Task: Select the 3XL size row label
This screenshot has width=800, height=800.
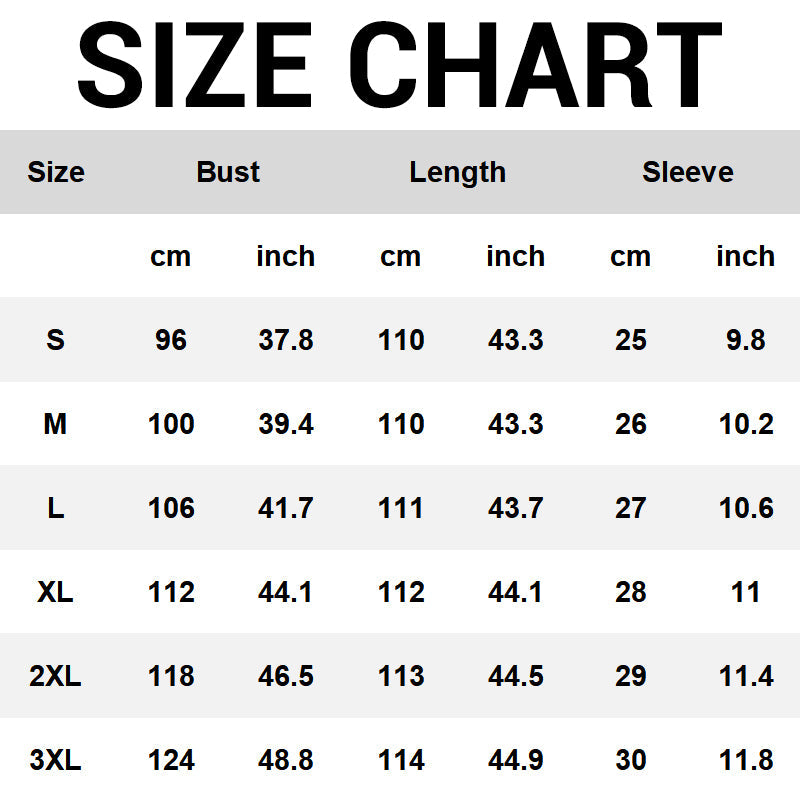Action: 56,760
